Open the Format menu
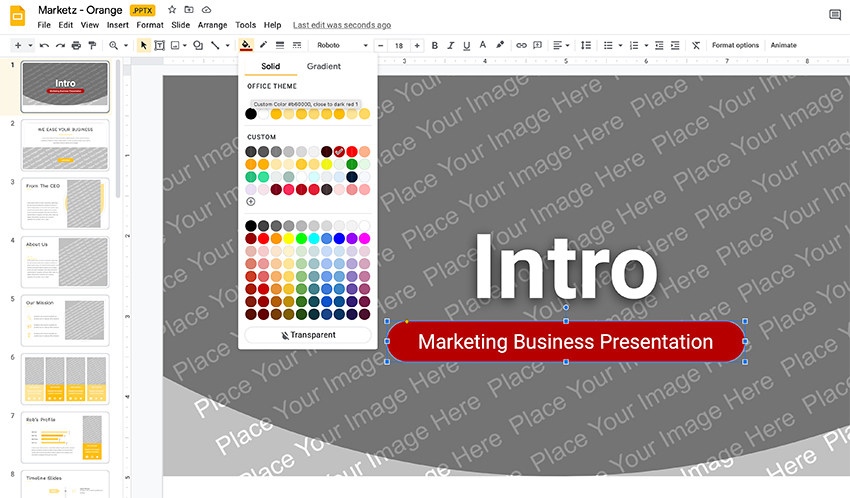The height and width of the screenshot is (498, 850). point(150,25)
